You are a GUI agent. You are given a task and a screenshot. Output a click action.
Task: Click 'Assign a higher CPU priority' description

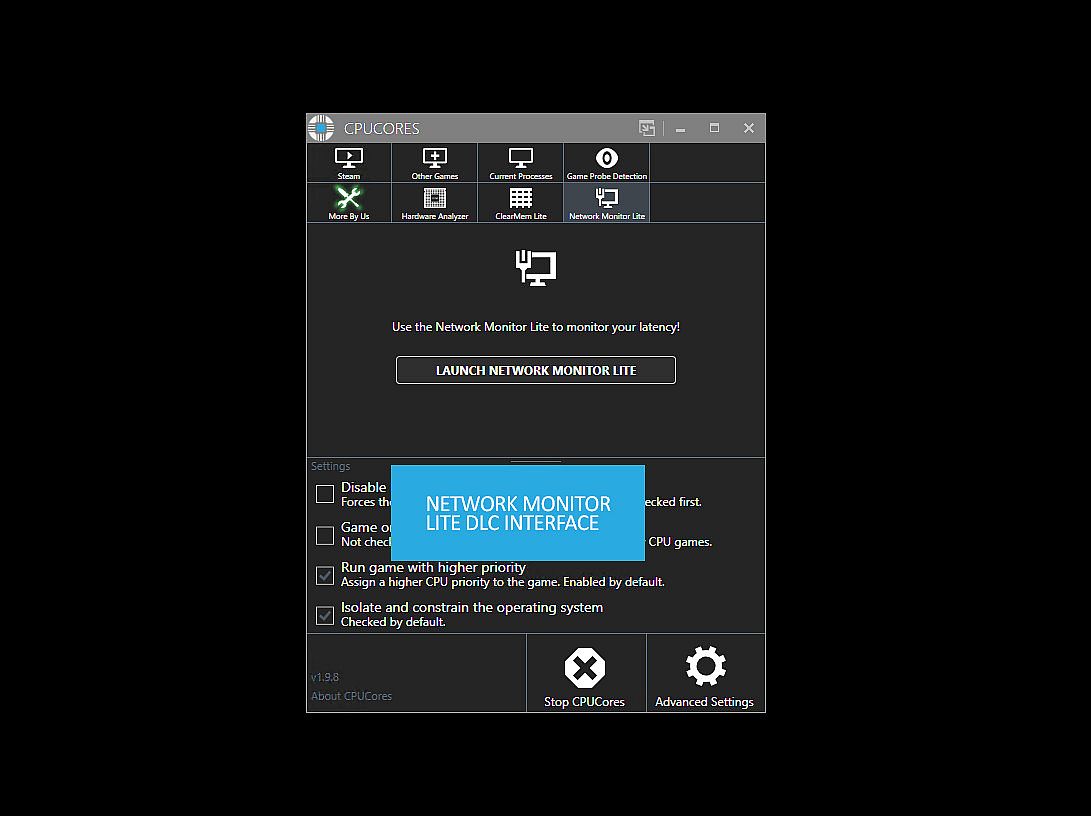click(x=502, y=582)
